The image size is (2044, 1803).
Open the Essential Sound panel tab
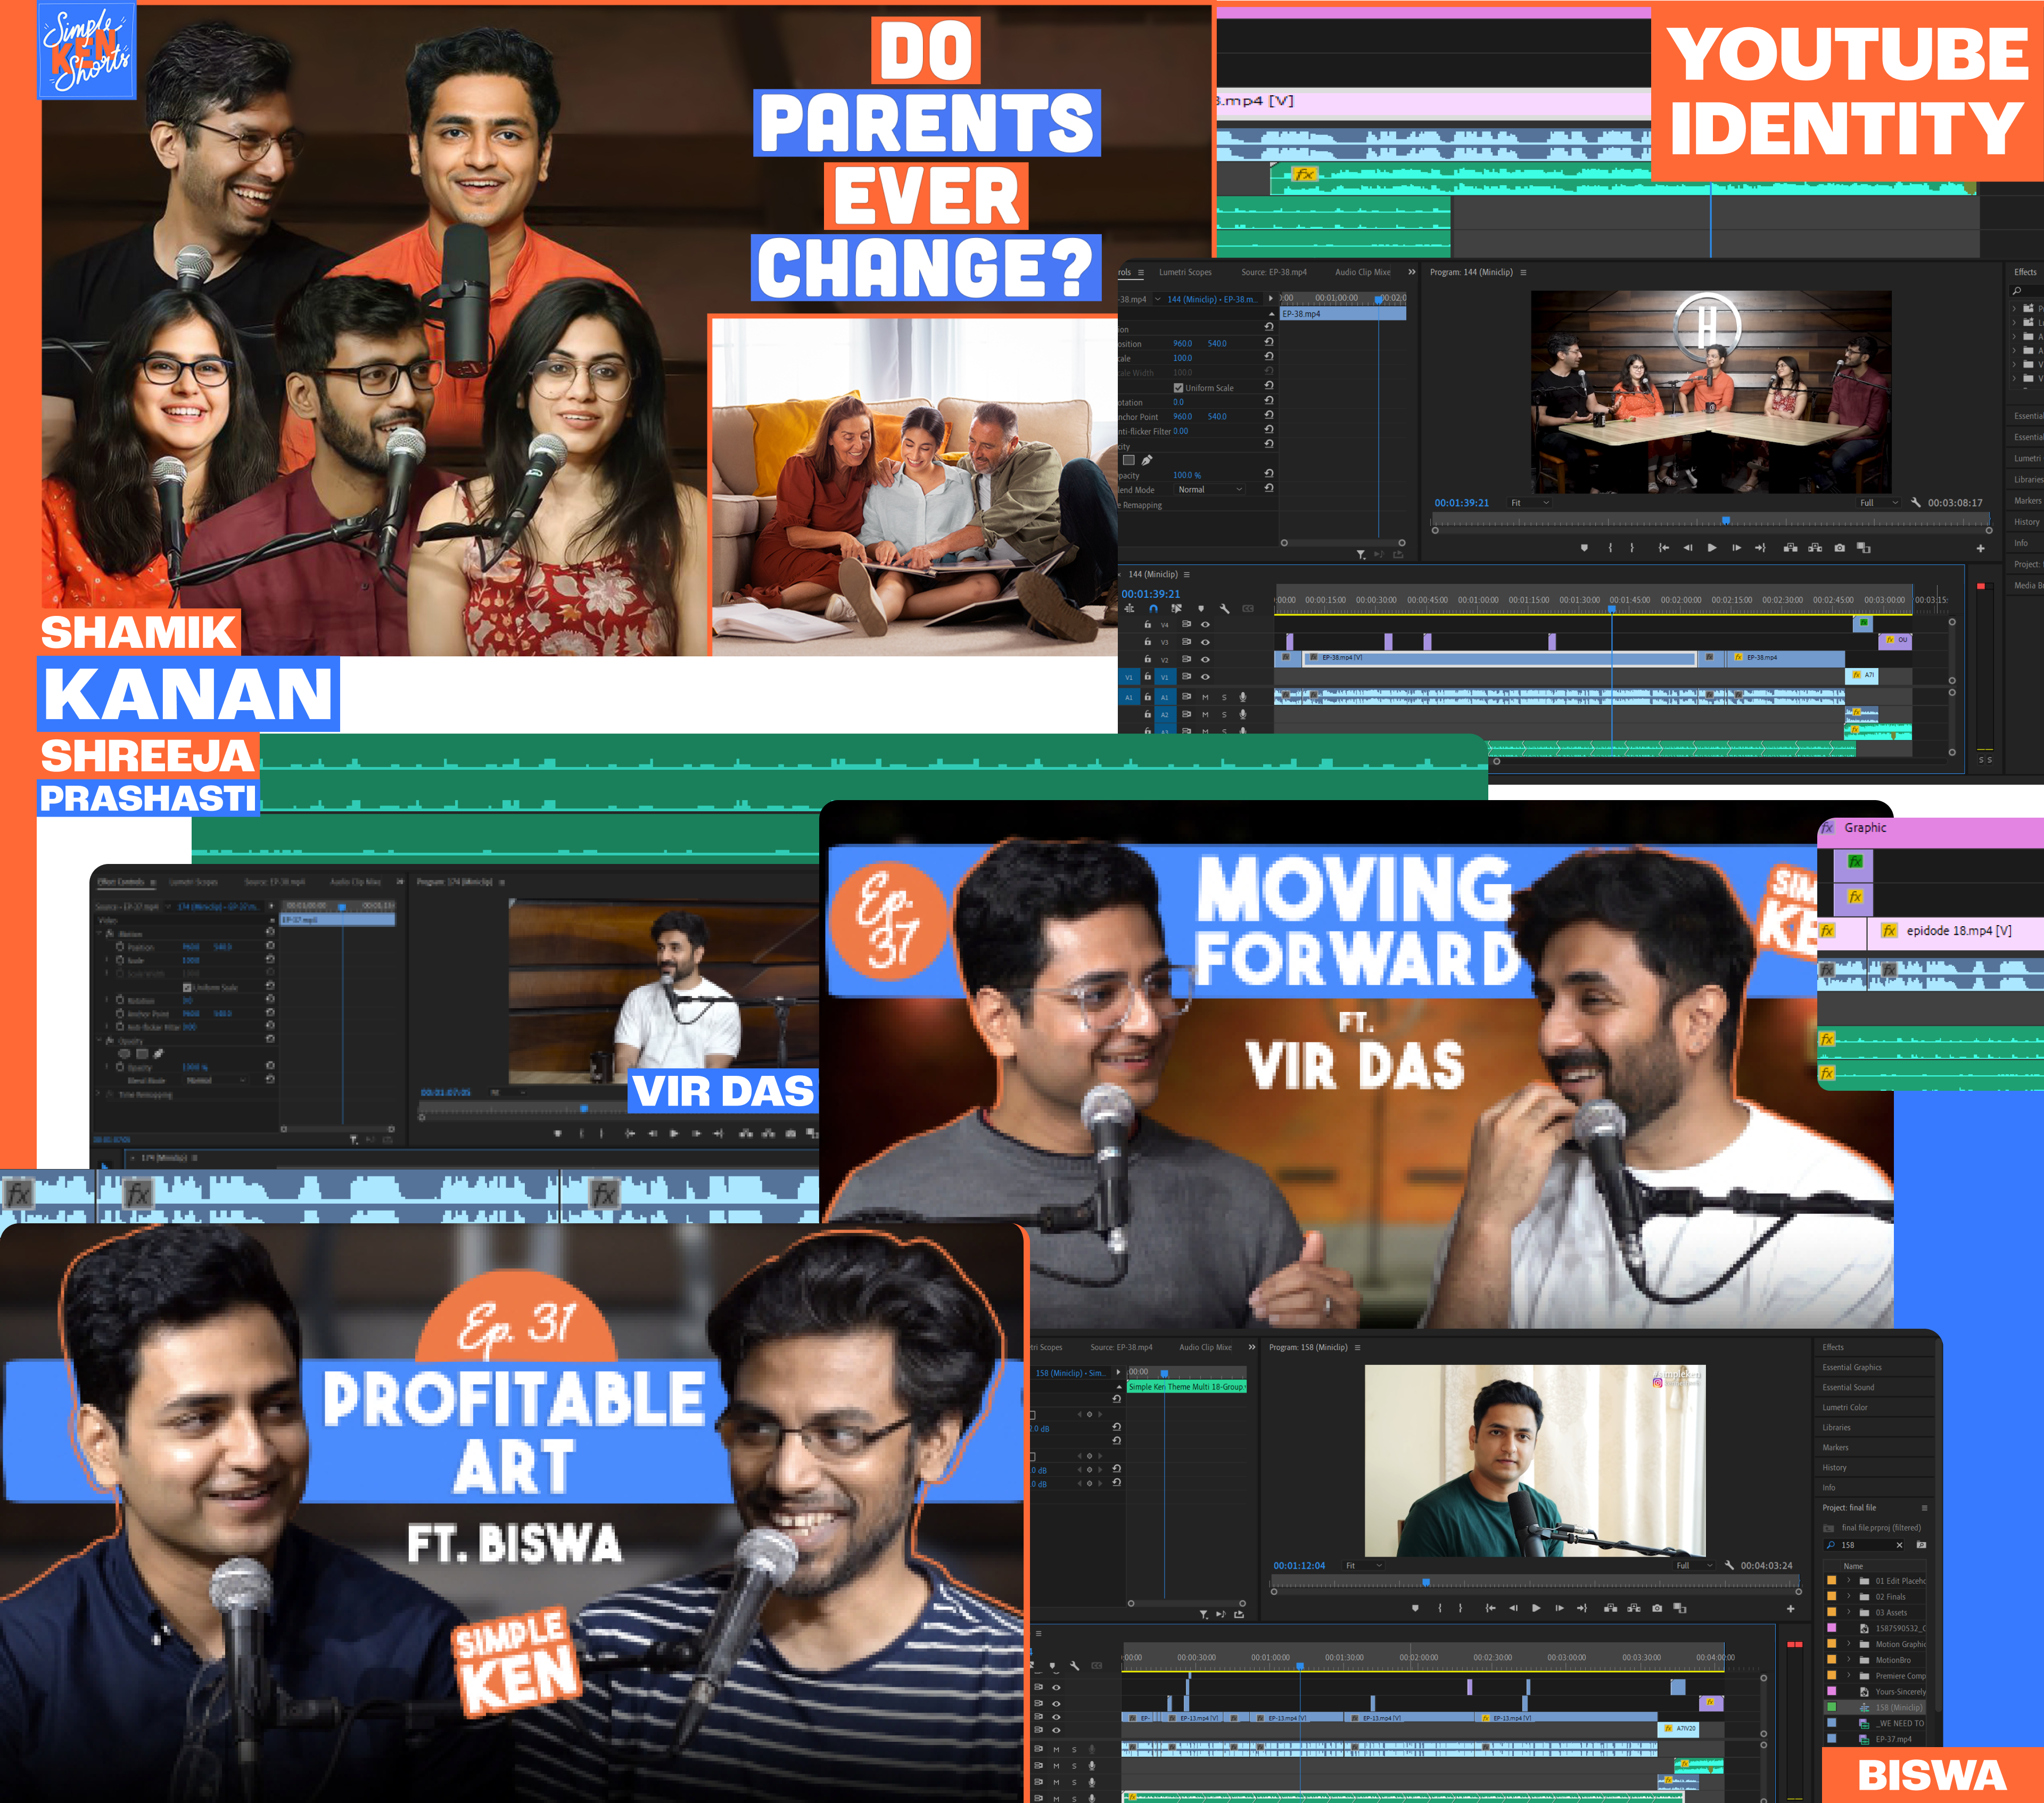pos(1848,1387)
